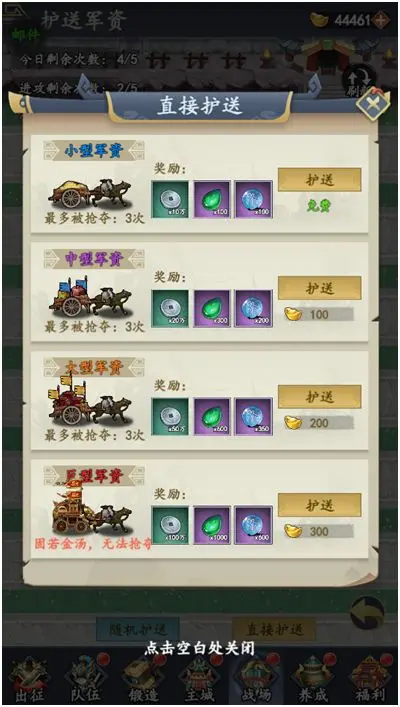Select the 小型军资 cart image
400x707 pixels.
90,193
